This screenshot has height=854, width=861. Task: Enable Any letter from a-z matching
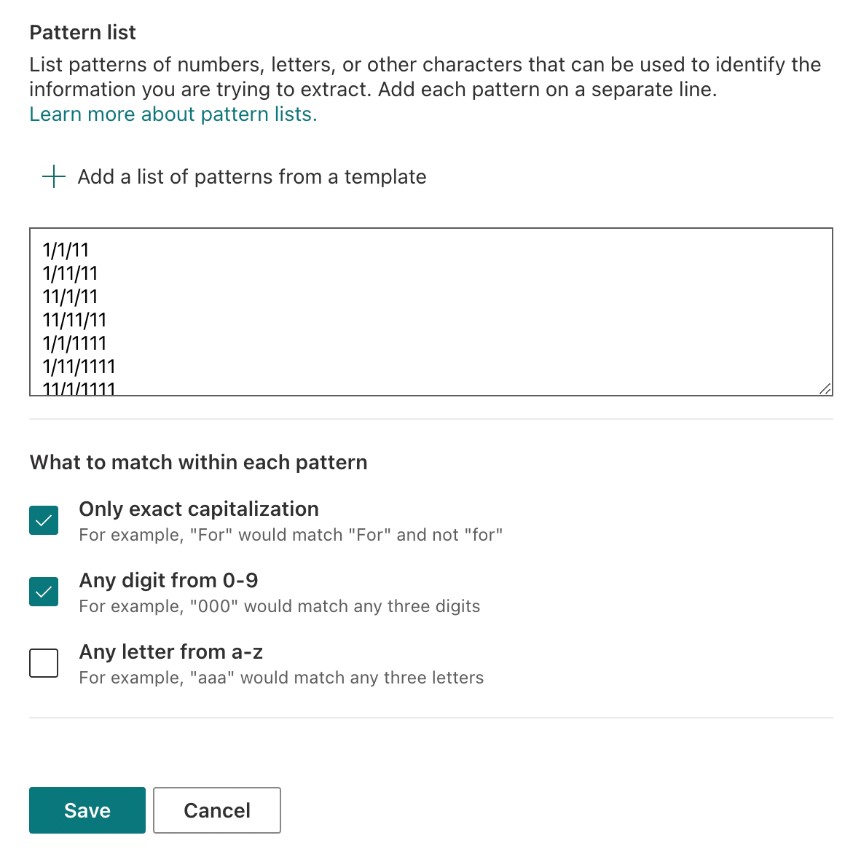(x=44, y=662)
